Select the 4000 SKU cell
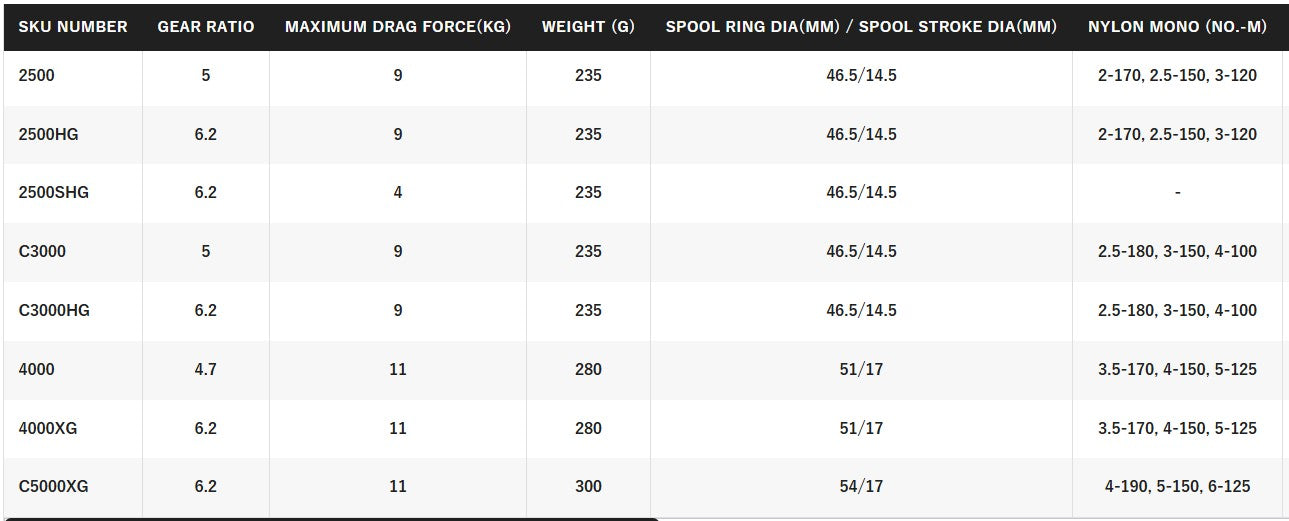This screenshot has width=1289, height=521. coord(37,369)
